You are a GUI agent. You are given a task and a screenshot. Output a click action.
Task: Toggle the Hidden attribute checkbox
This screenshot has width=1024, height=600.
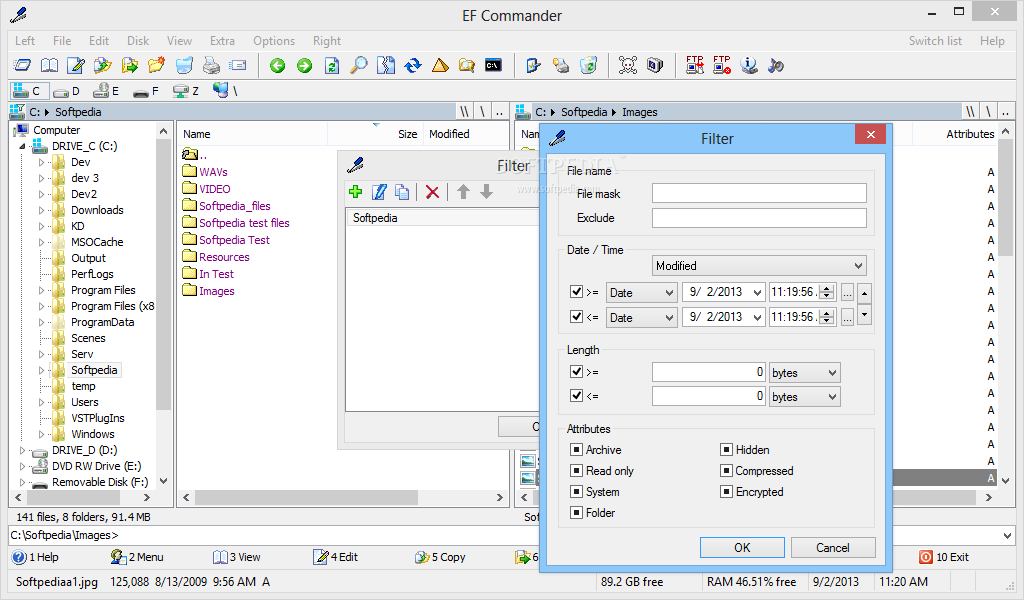pos(726,449)
